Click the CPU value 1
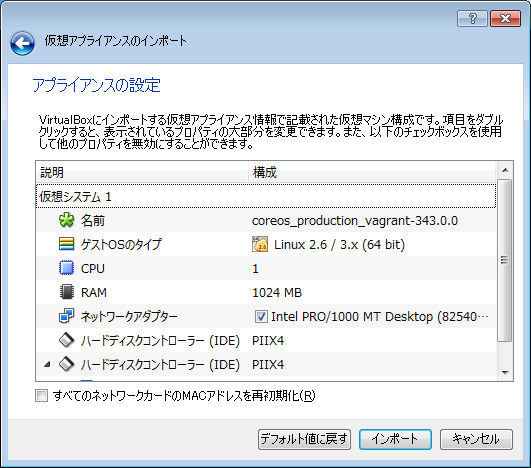This screenshot has width=531, height=468. pos(255,269)
